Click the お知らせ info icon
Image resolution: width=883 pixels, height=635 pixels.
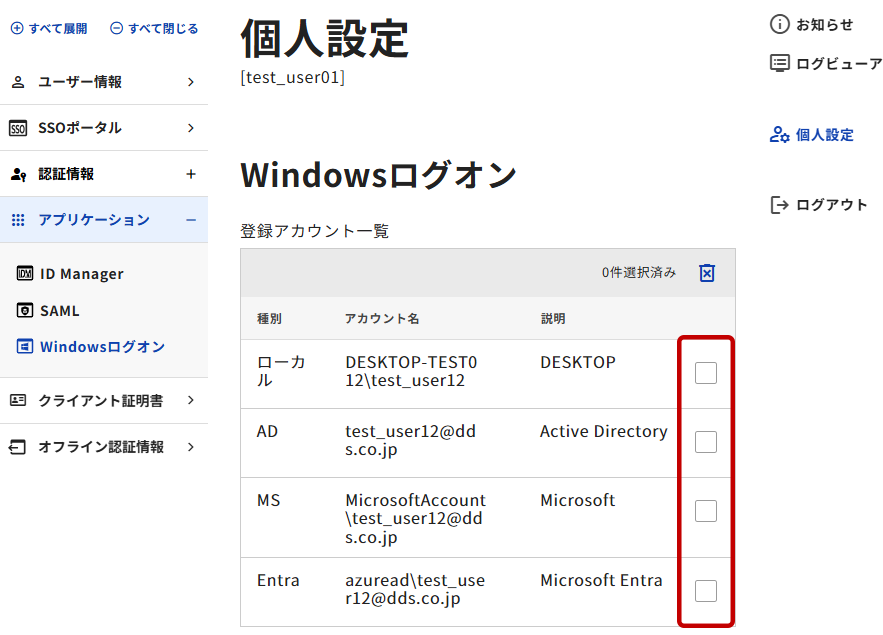780,24
